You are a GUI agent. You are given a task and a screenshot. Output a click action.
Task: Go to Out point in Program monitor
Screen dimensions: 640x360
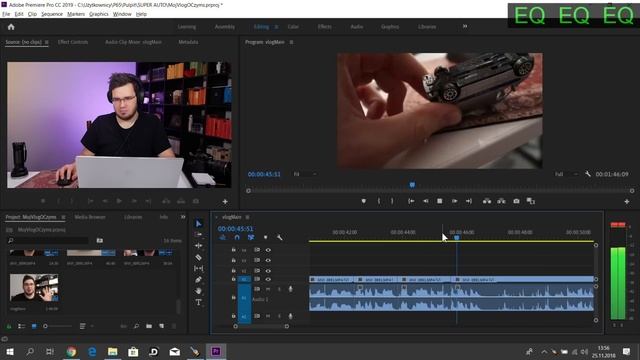(x=469, y=201)
